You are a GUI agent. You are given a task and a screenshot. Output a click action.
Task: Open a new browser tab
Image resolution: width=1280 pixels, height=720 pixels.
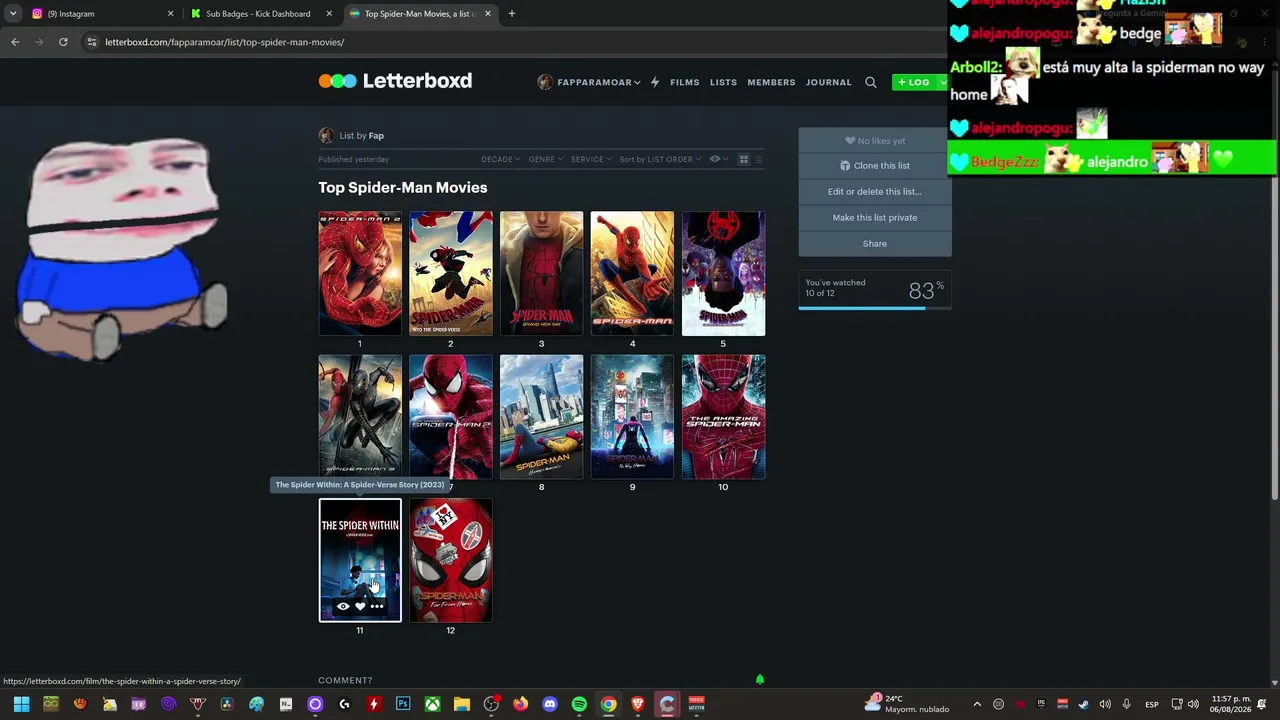tap(512, 14)
